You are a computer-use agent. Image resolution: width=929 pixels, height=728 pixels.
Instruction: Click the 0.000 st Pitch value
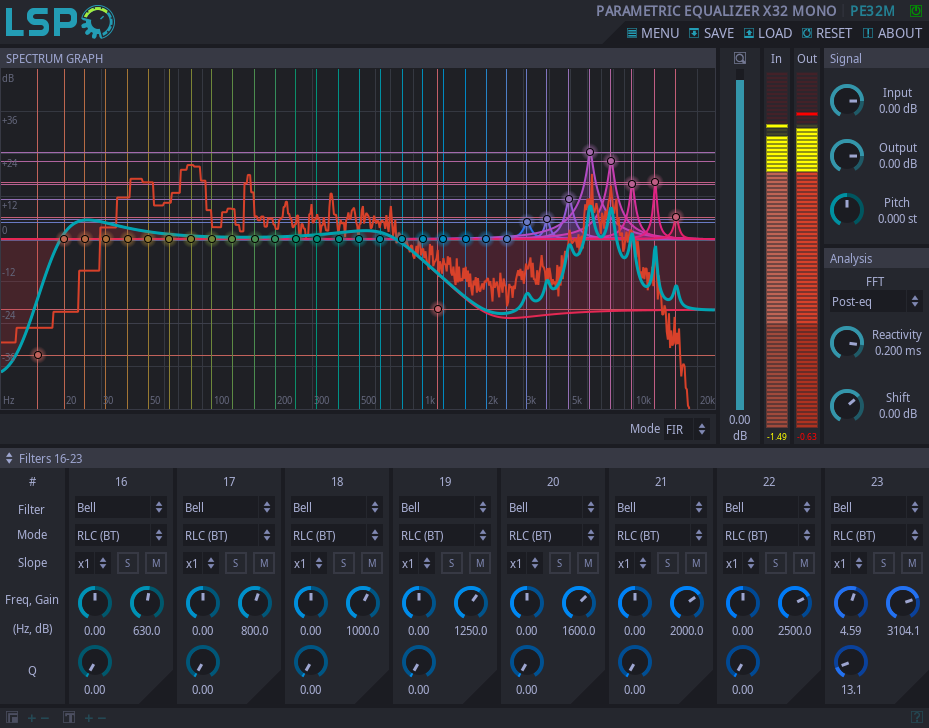point(898,219)
